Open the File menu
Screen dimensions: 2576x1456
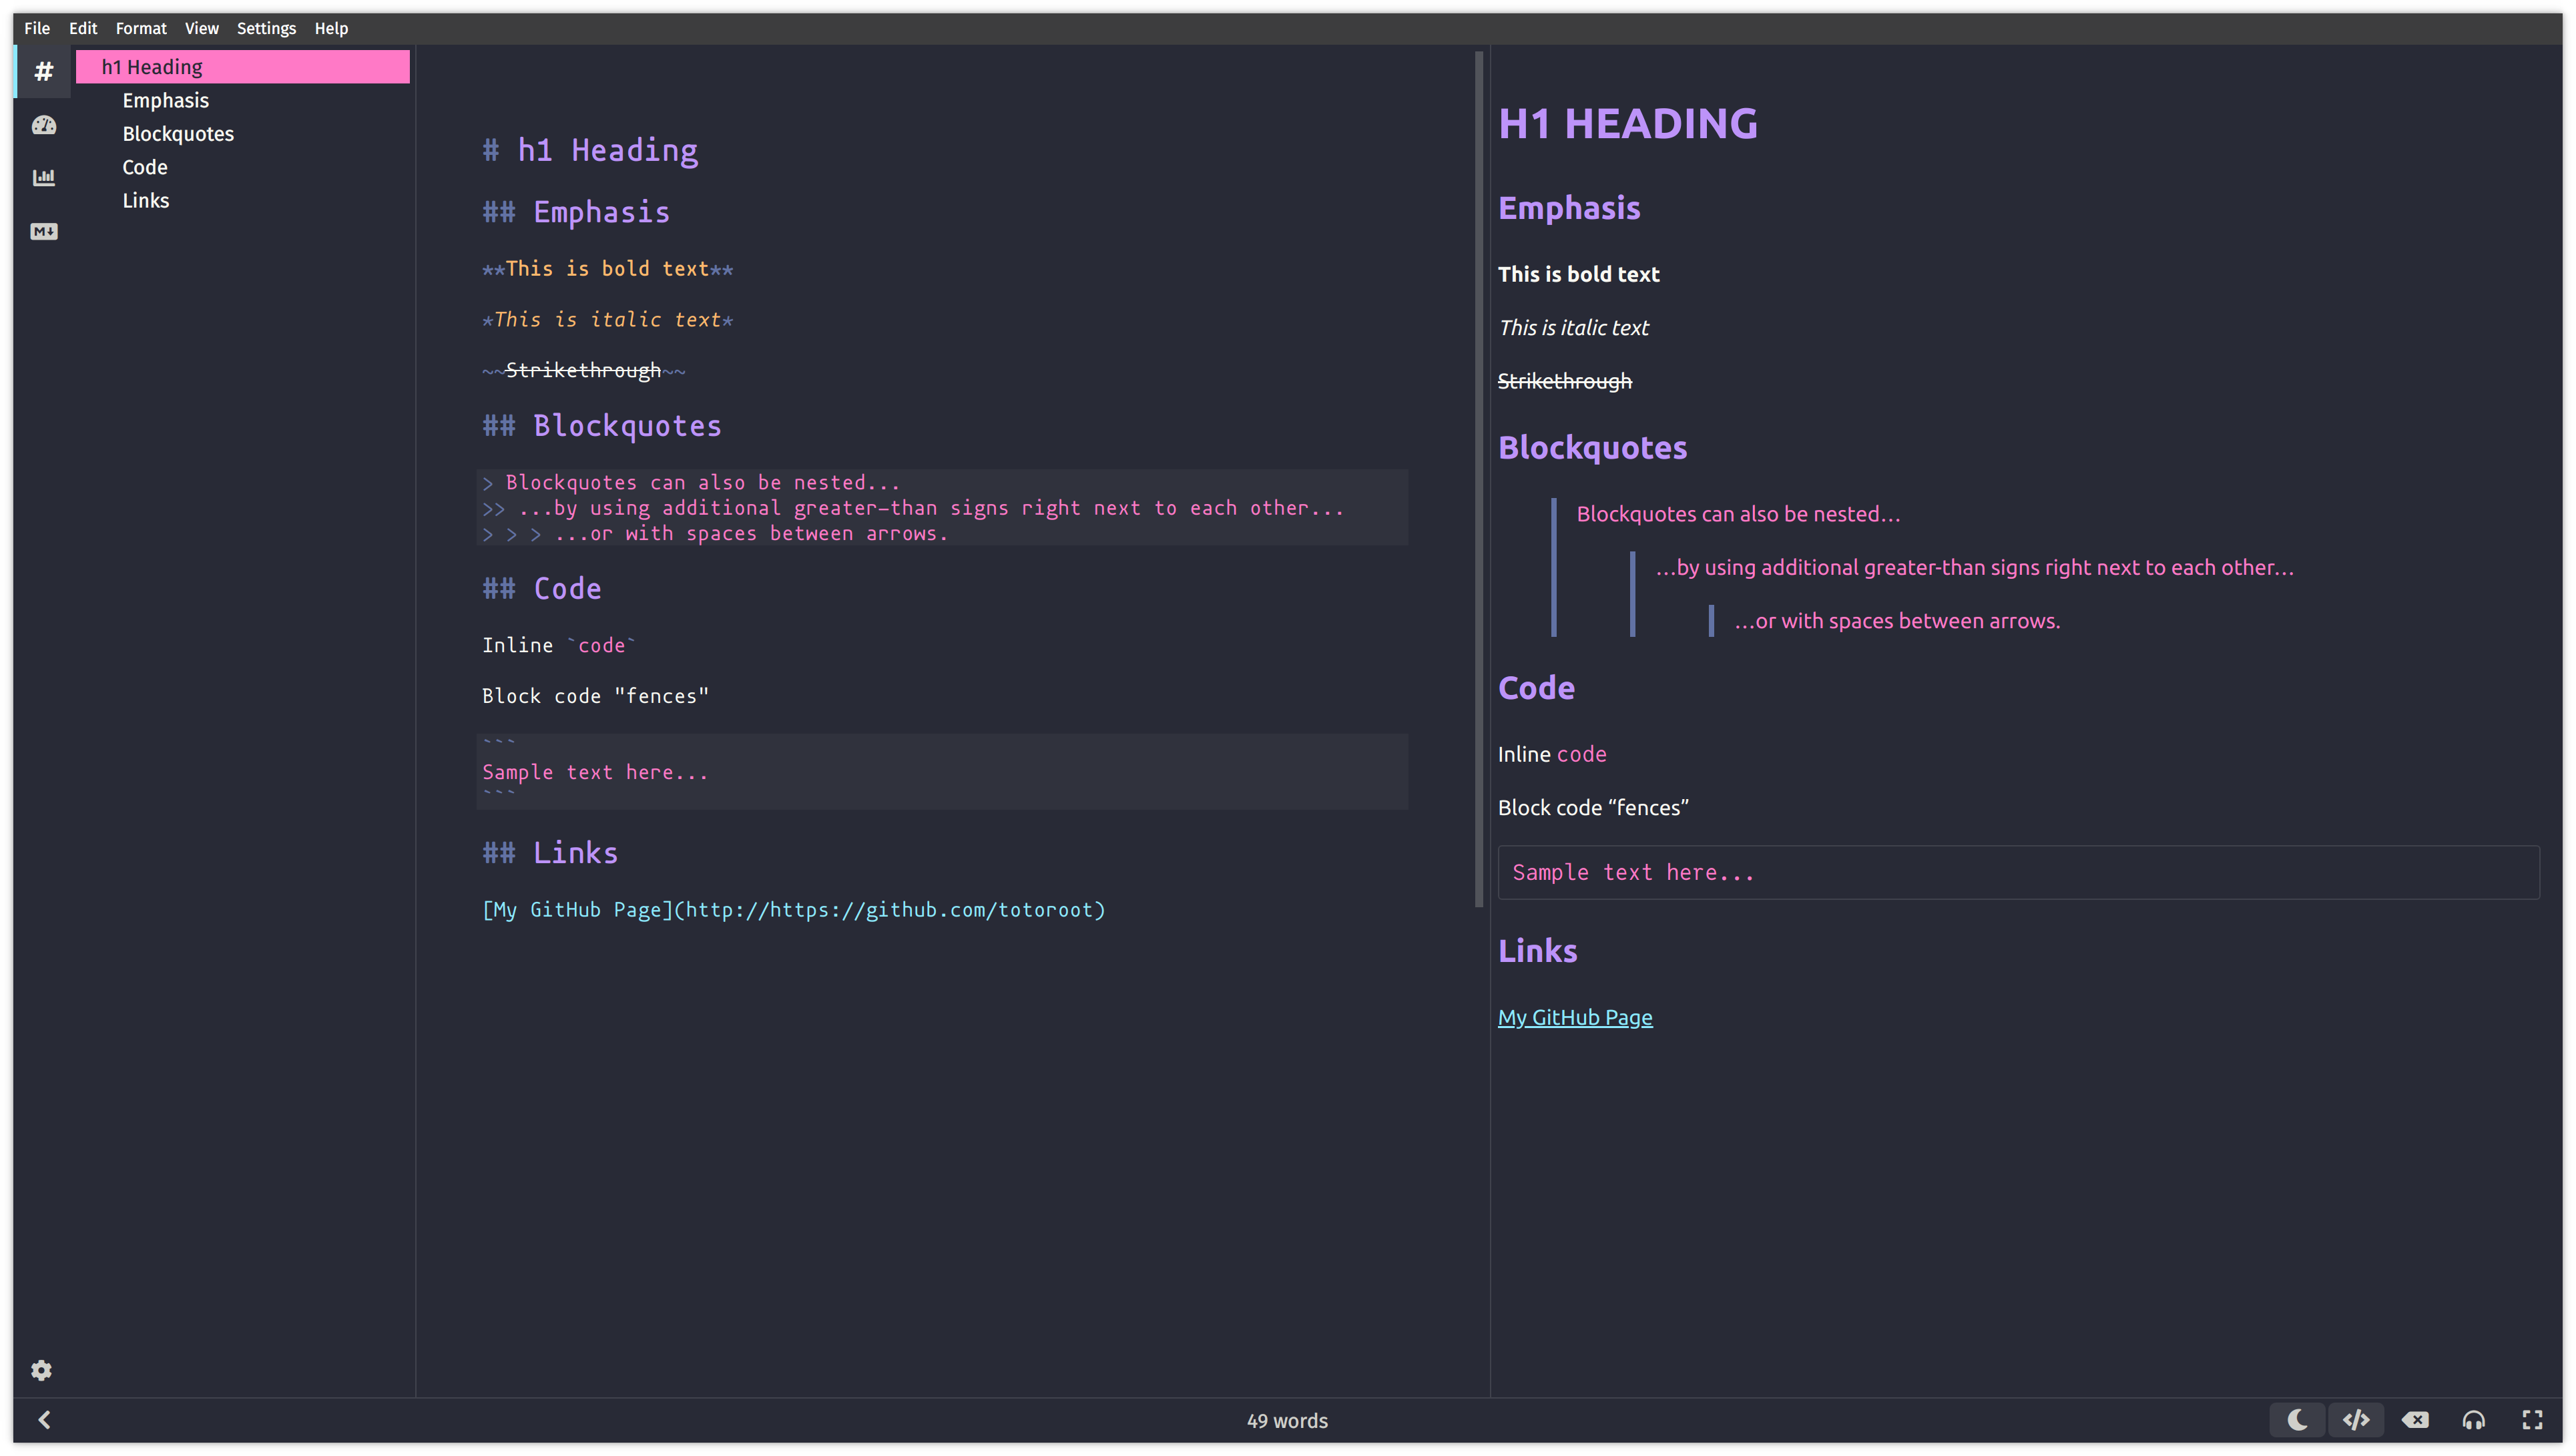click(37, 28)
